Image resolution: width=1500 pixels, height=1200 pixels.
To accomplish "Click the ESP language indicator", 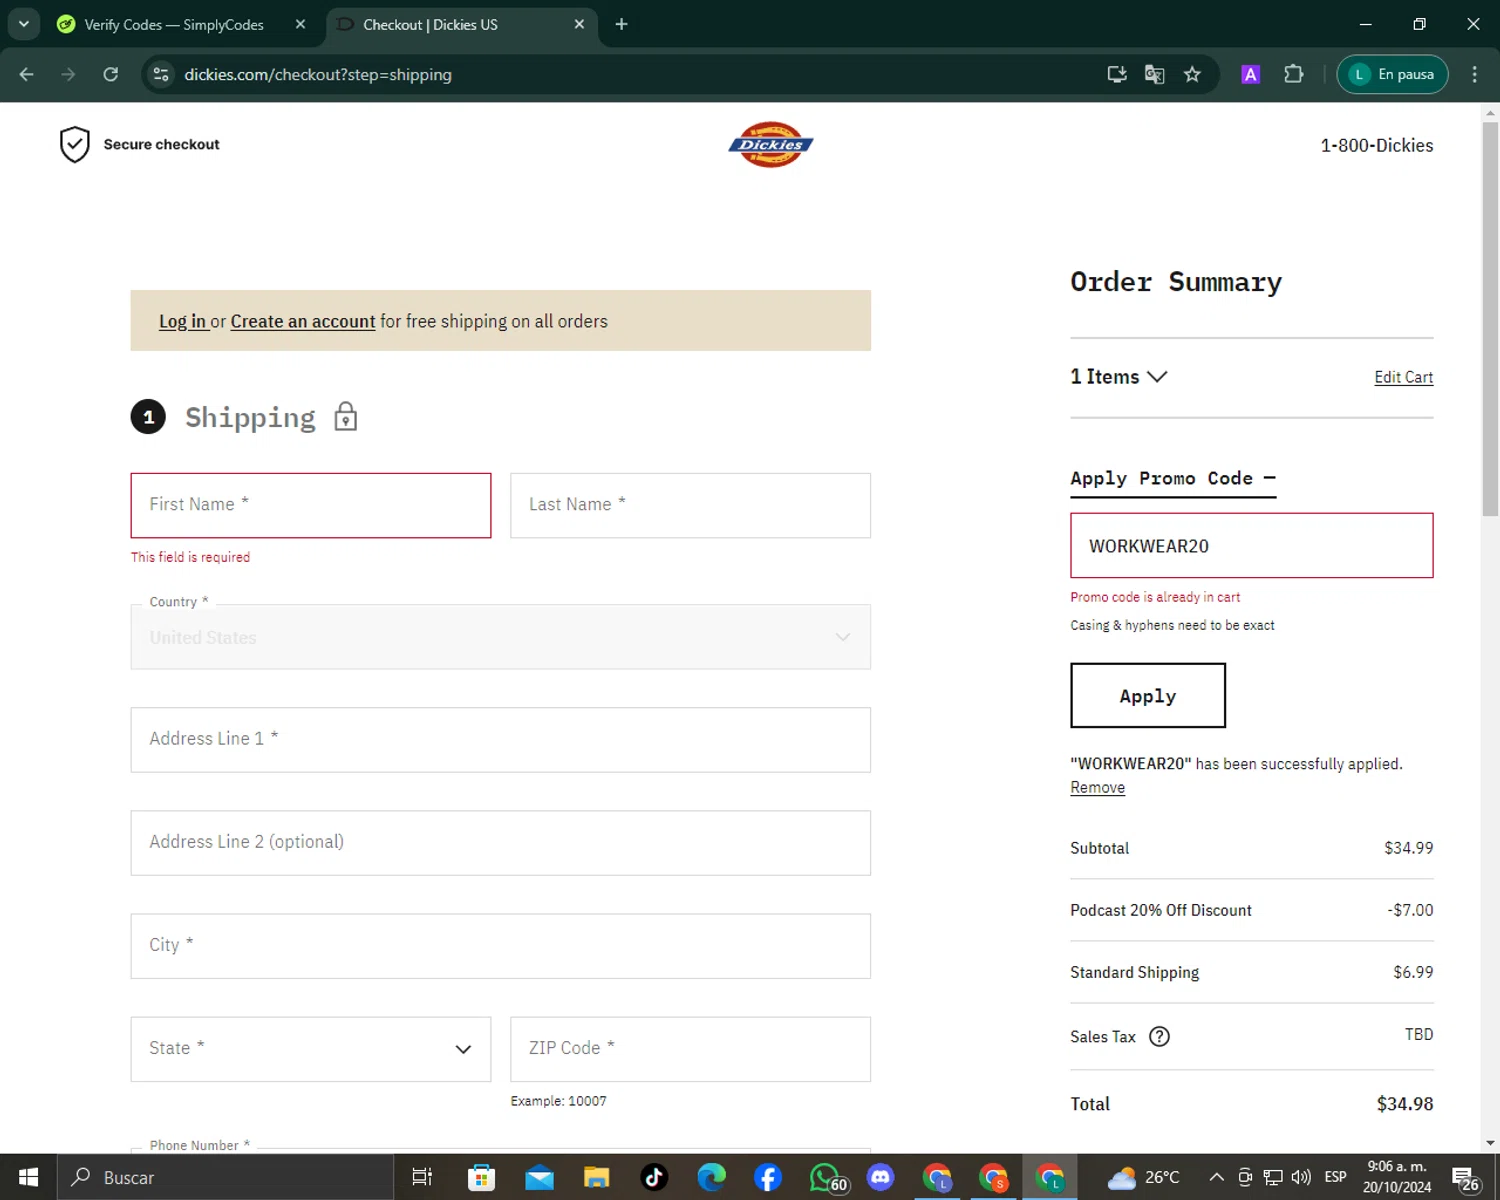I will pos(1335,1177).
